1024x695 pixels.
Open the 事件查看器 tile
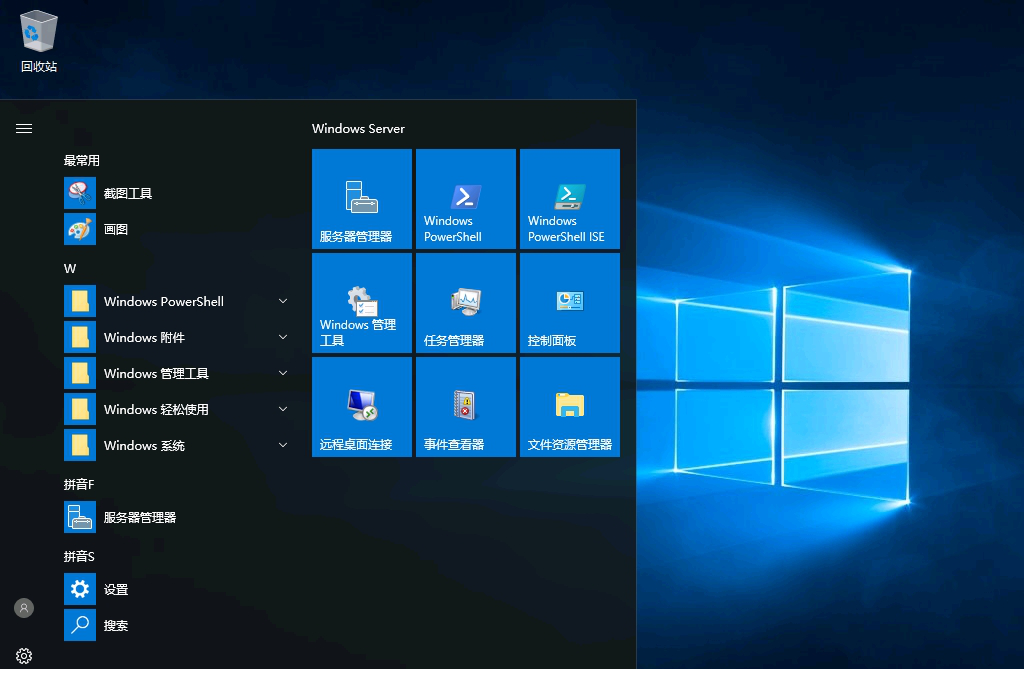466,406
